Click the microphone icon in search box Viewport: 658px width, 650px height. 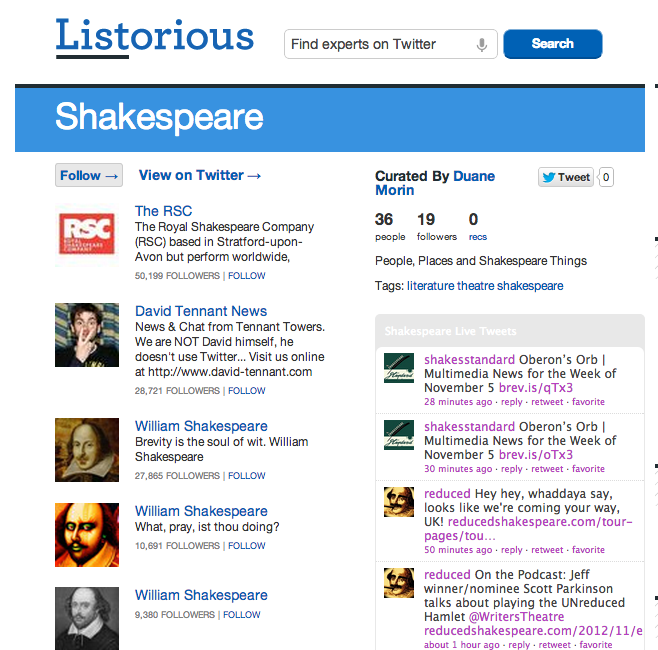[x=482, y=44]
